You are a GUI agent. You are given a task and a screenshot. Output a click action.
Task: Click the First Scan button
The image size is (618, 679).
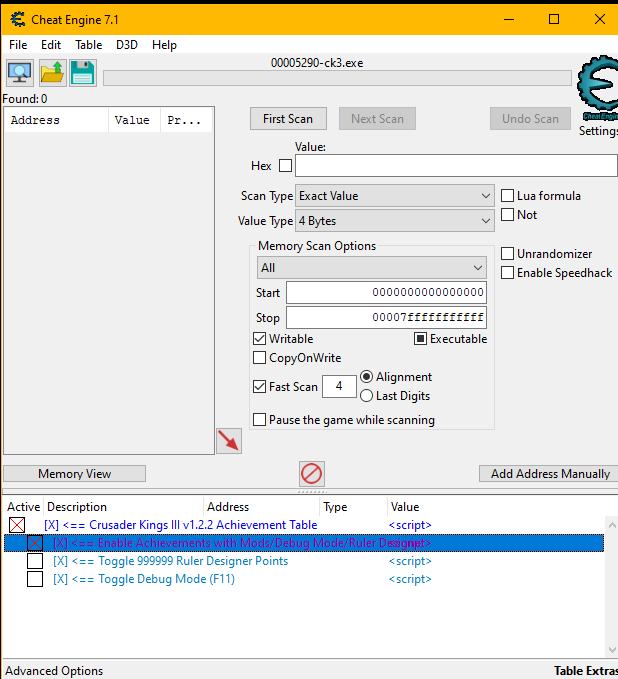[x=288, y=119]
